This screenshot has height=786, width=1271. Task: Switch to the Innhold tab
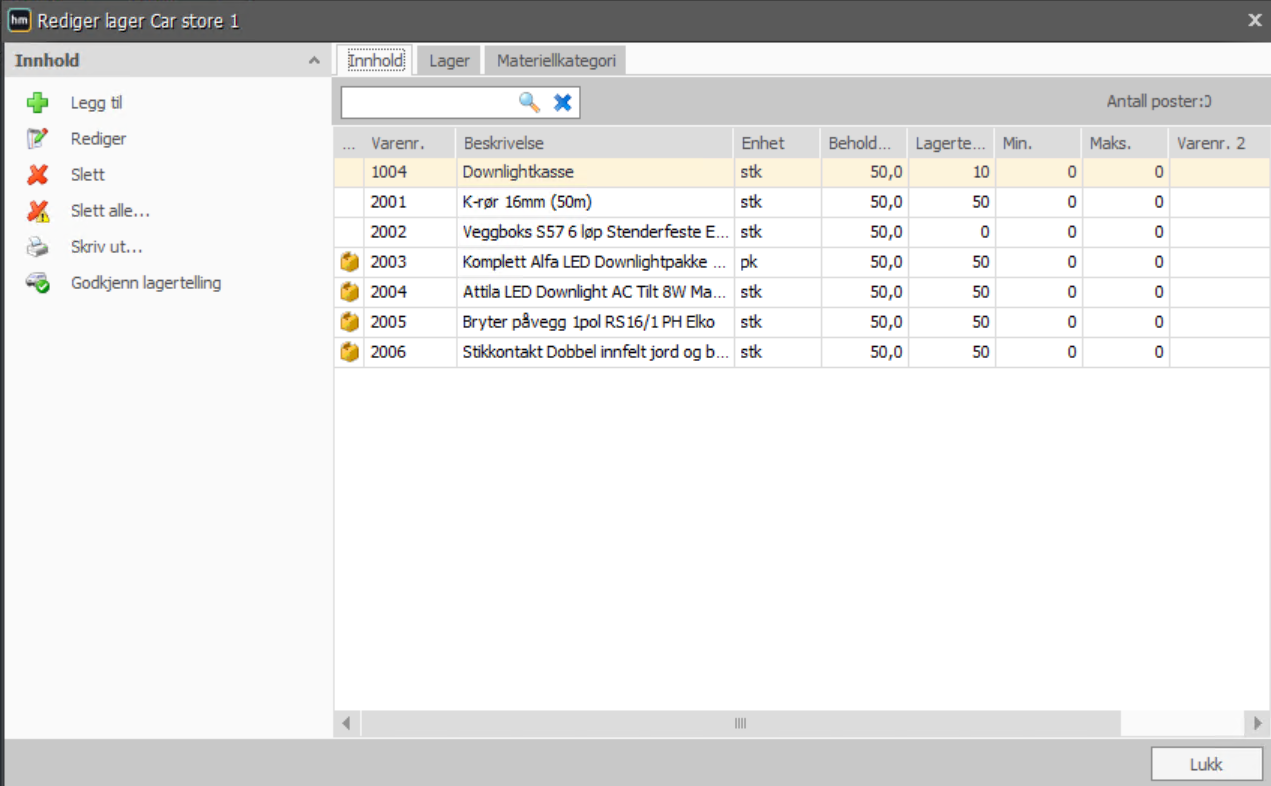pos(375,61)
